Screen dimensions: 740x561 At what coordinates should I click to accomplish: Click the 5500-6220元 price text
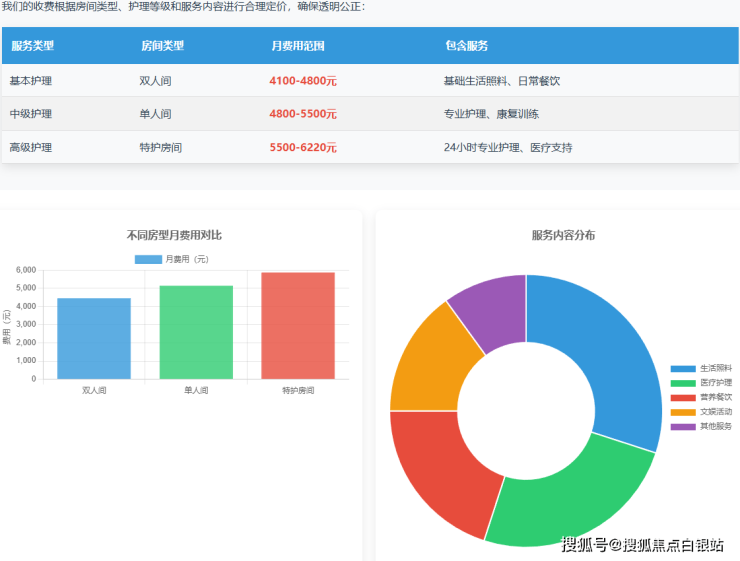302,147
